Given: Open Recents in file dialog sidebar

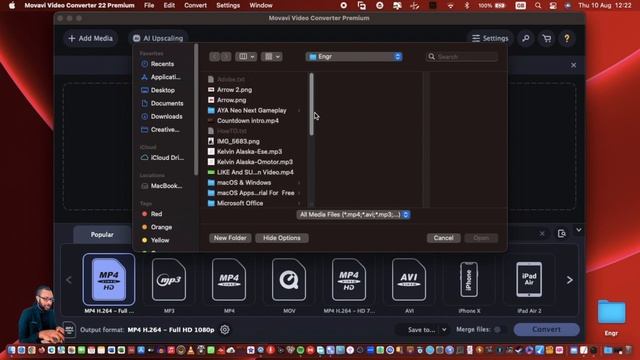Looking at the screenshot, I should click(x=162, y=64).
